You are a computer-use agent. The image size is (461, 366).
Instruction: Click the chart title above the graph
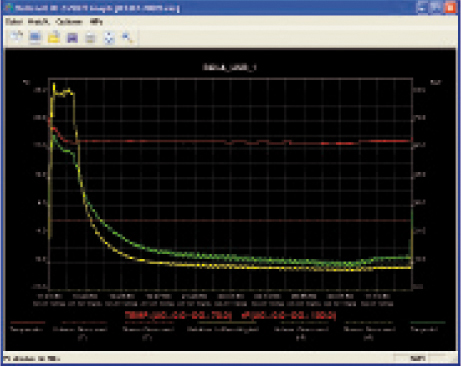pos(230,68)
